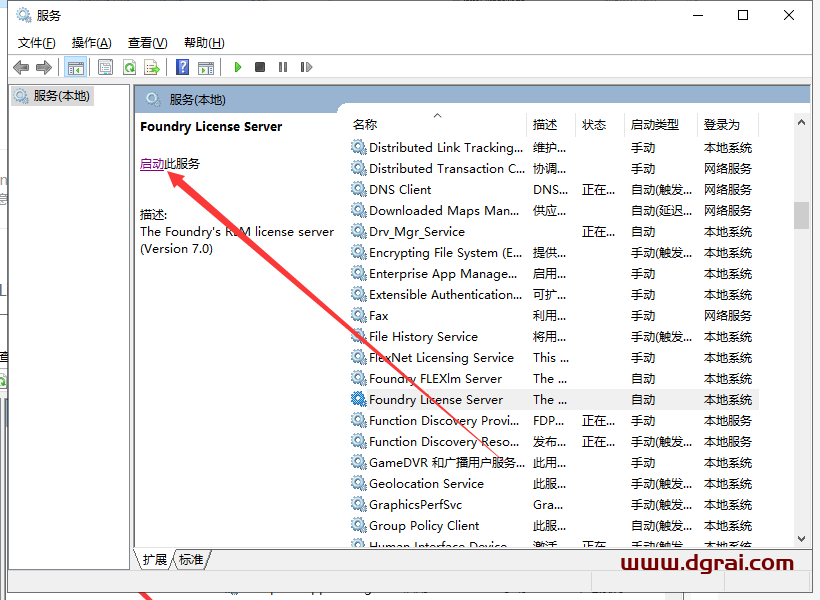Open the Help question mark icon
The width and height of the screenshot is (820, 600).
coord(183,67)
